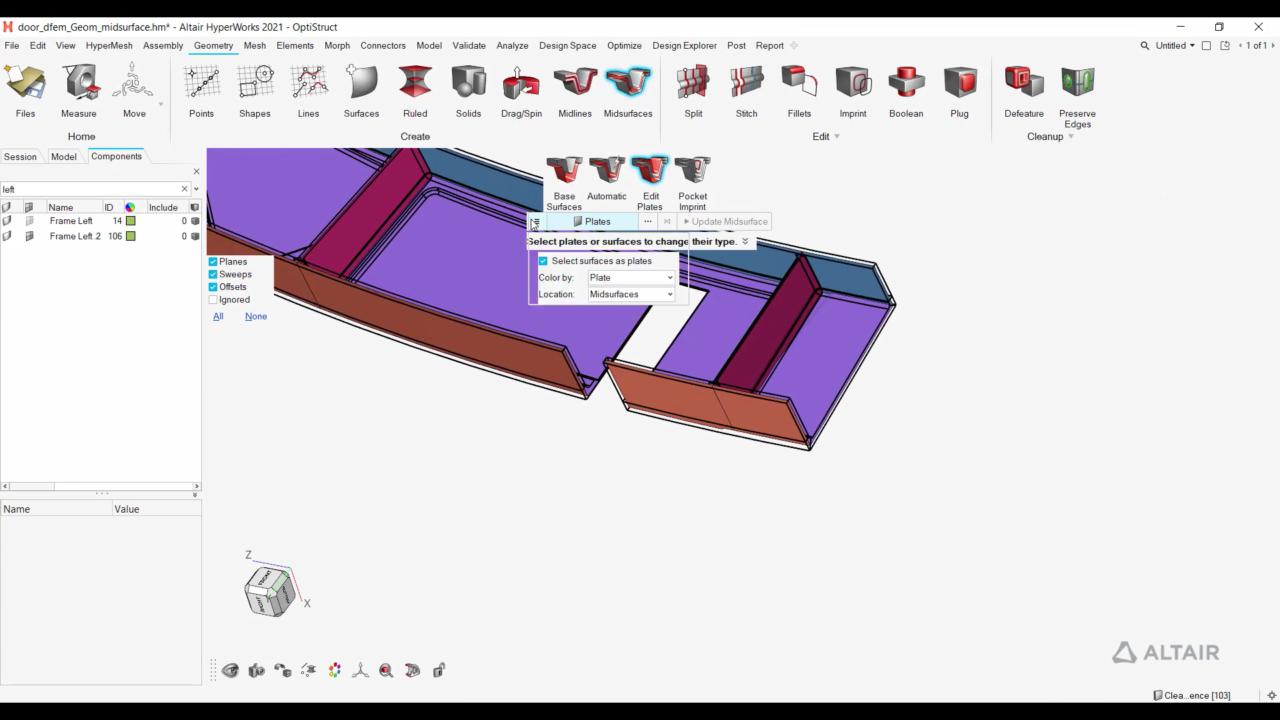The image size is (1280, 720).
Task: Open the Untitled page dropdown
Action: point(1175,46)
